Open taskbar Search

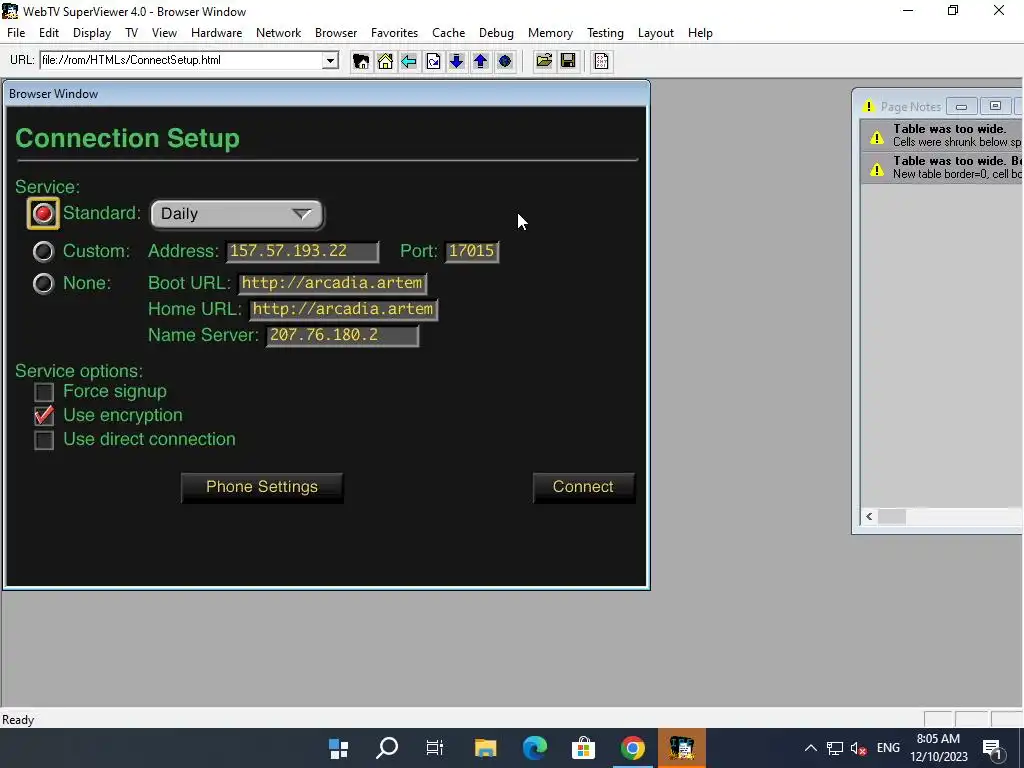[387, 748]
